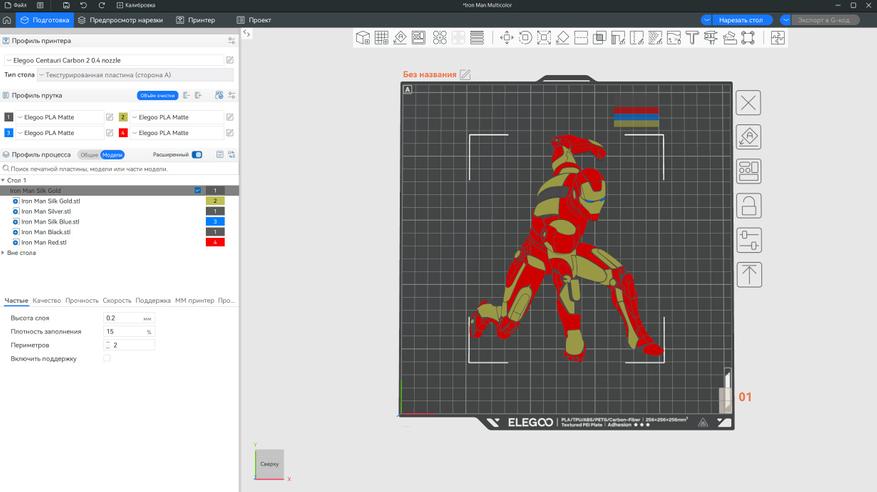Select the Rotate tool in the toolbar
Image resolution: width=877 pixels, height=492 pixels.
(x=524, y=38)
